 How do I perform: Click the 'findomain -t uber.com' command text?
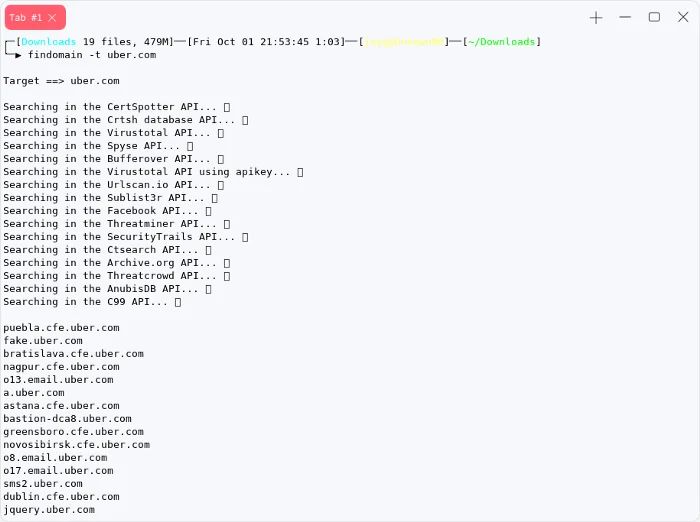92,55
